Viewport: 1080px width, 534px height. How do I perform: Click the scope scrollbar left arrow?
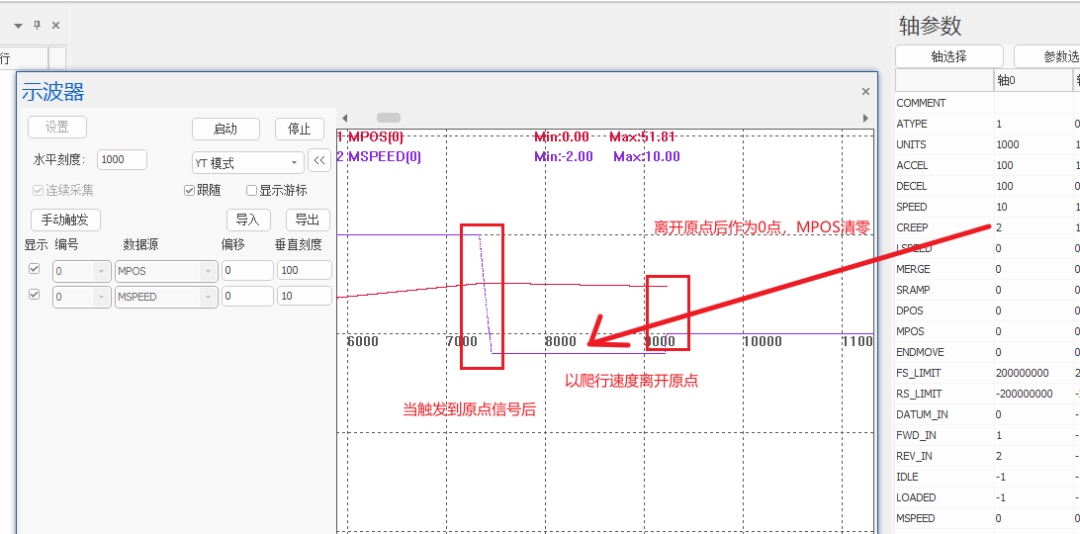(x=345, y=118)
